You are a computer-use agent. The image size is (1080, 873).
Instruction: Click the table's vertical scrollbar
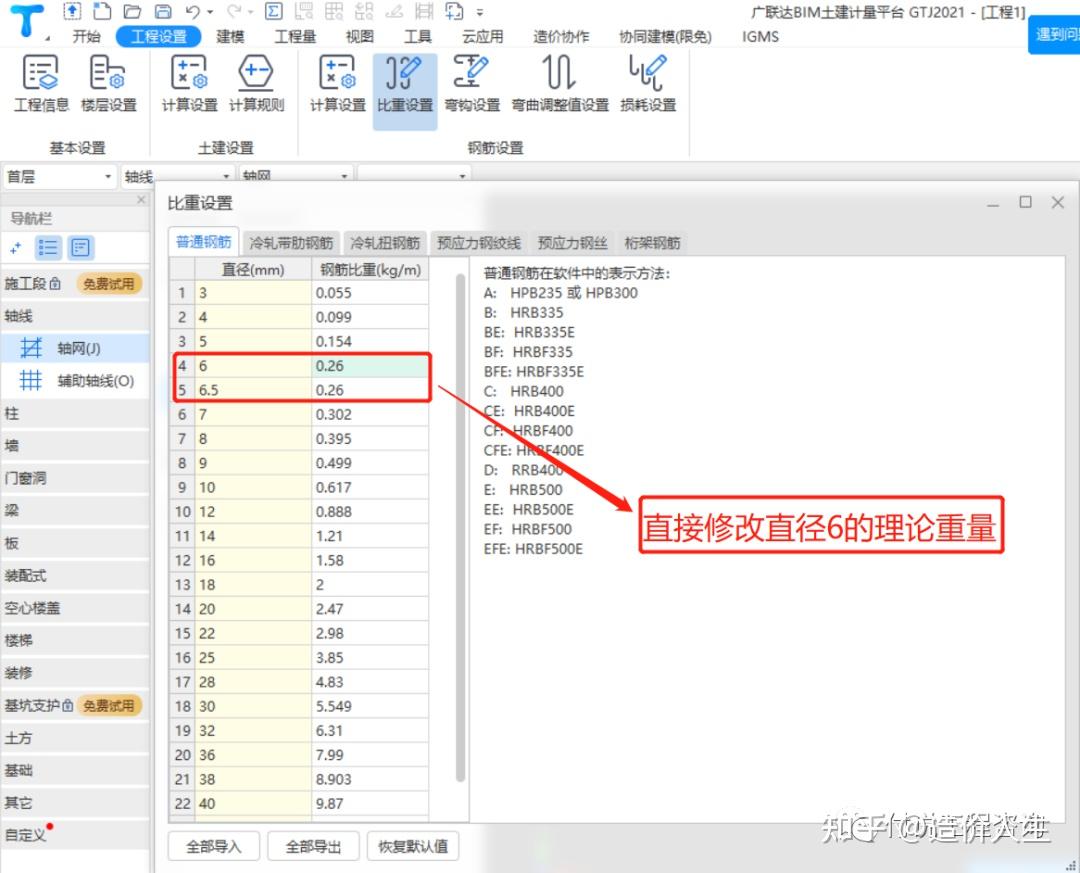click(x=460, y=527)
